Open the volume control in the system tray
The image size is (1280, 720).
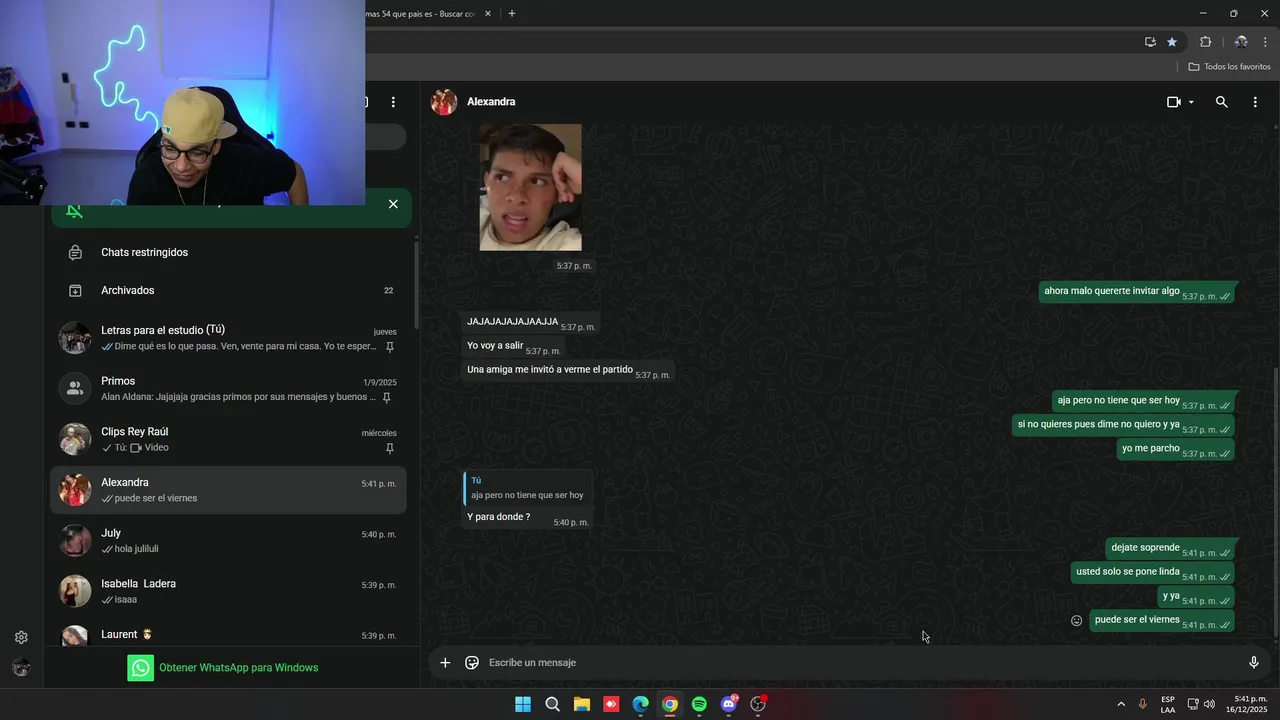point(1209,704)
